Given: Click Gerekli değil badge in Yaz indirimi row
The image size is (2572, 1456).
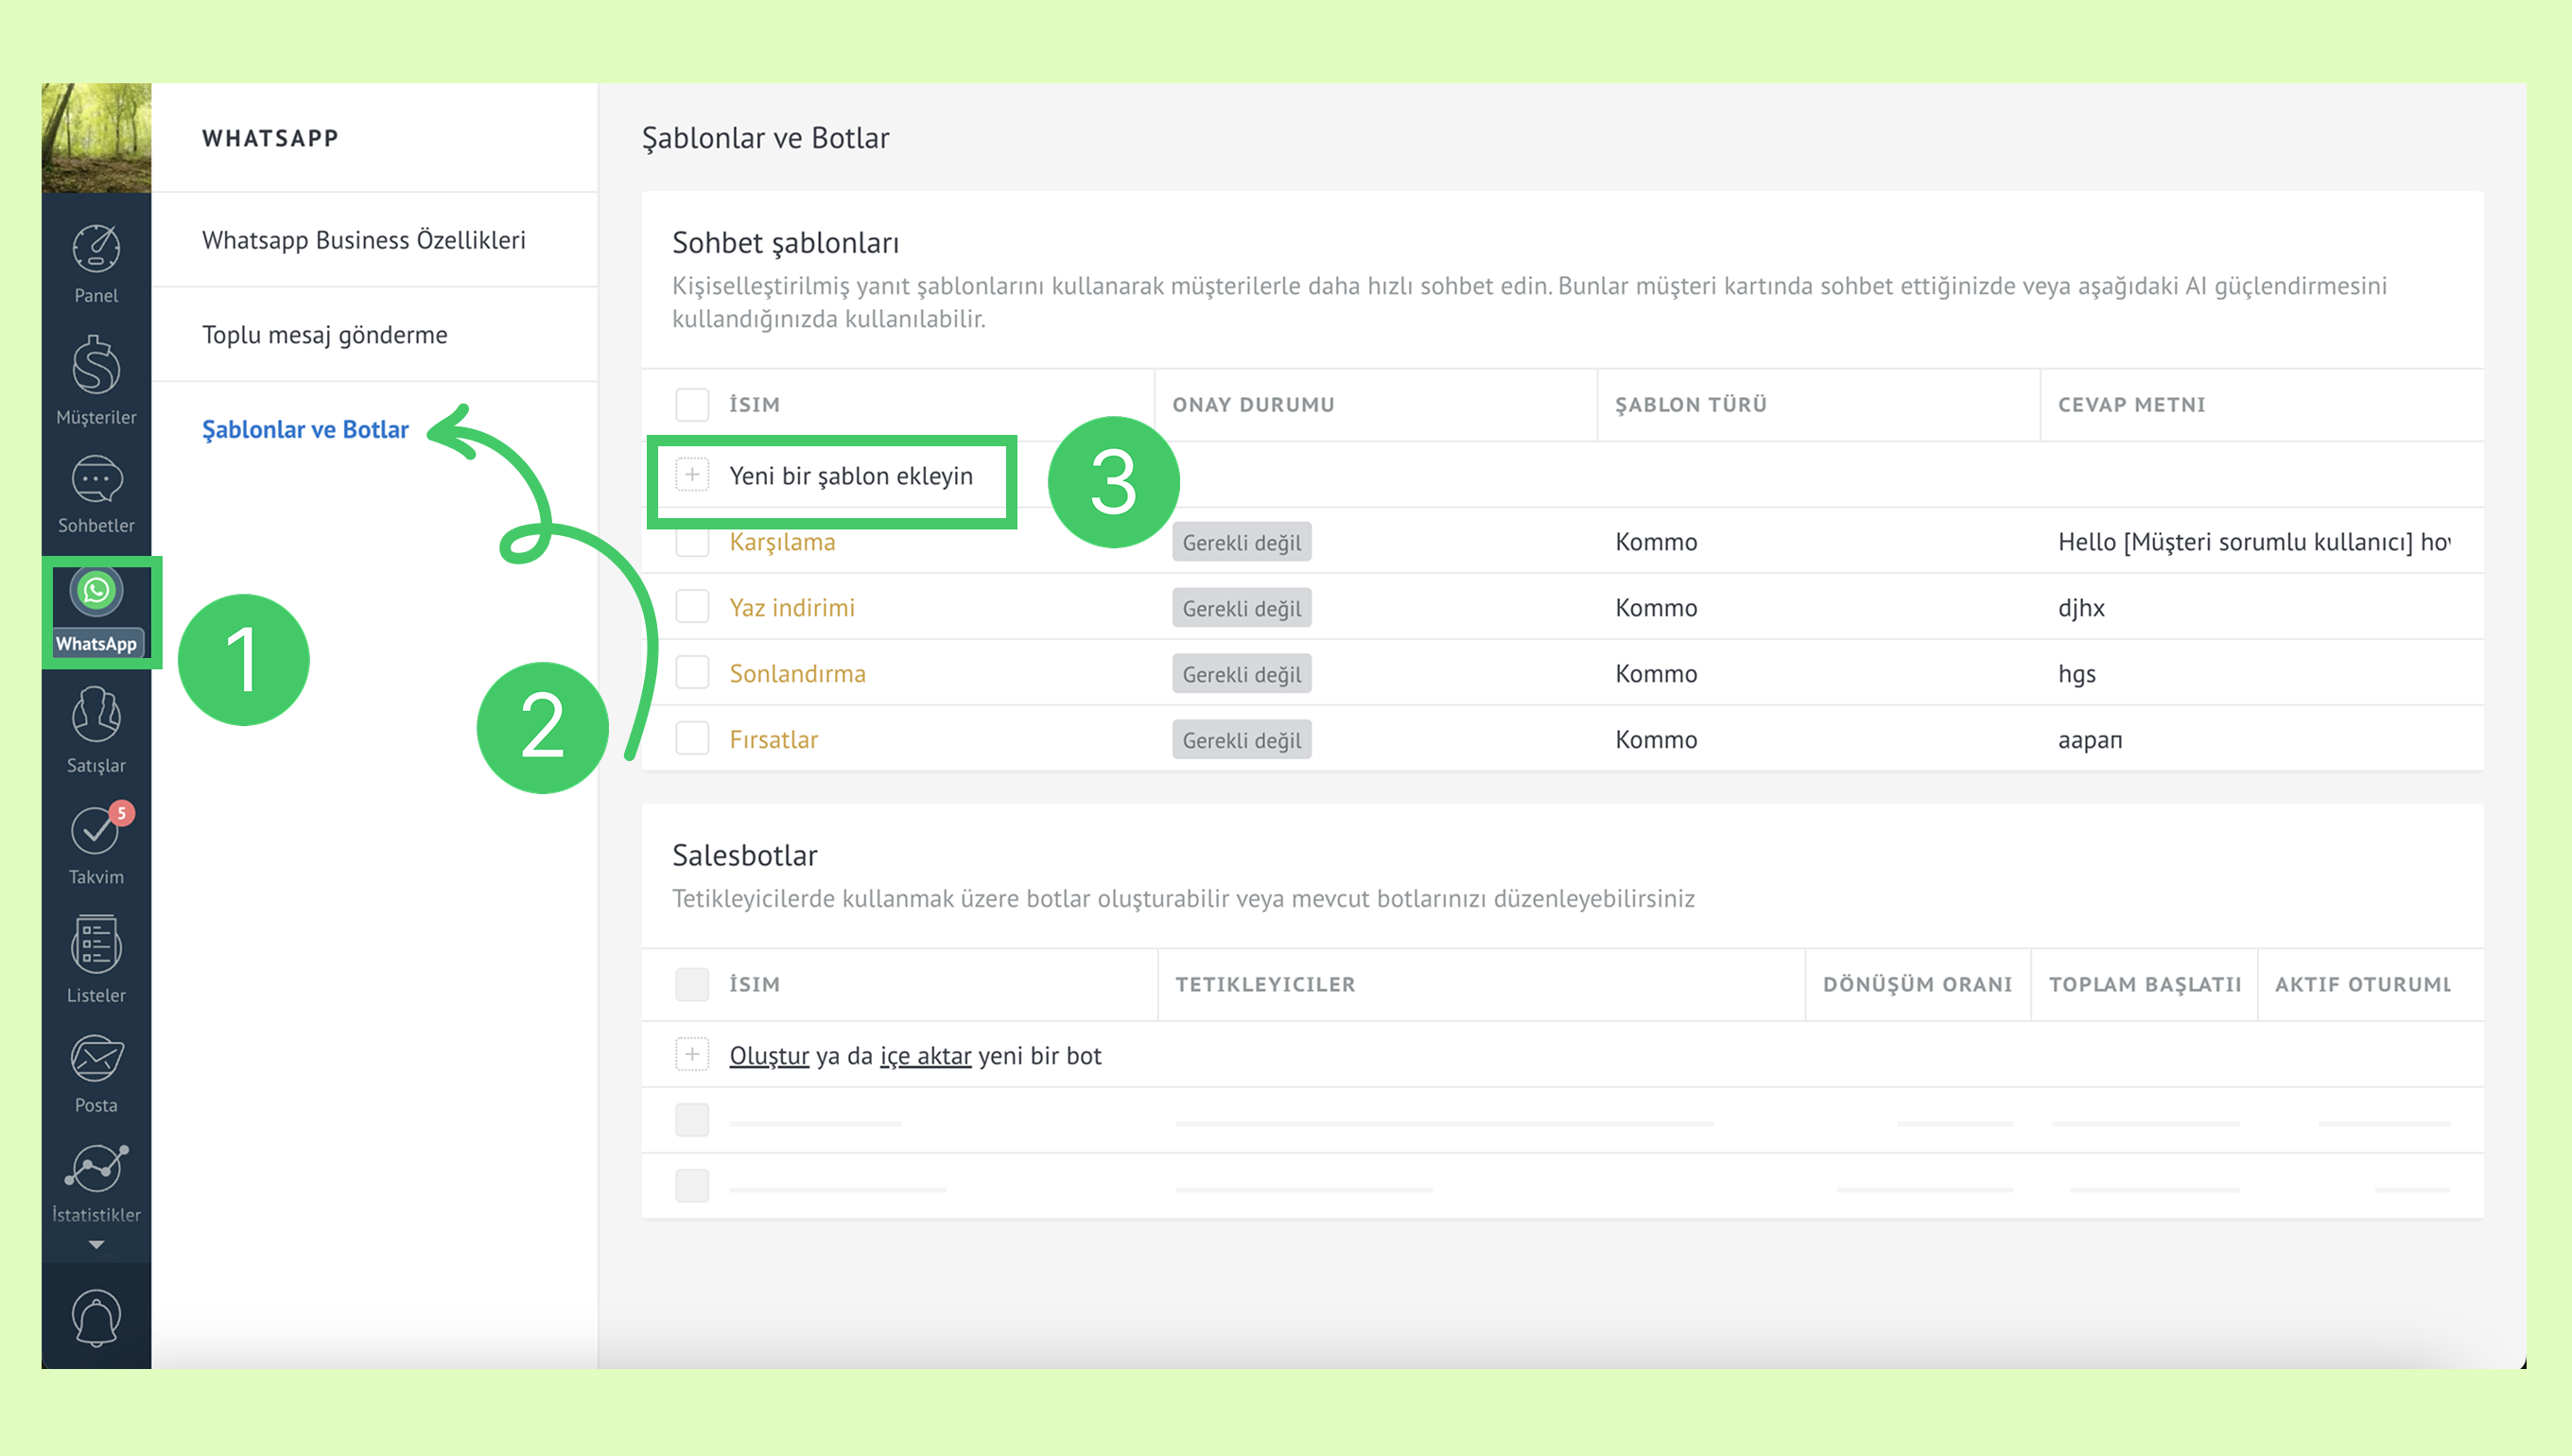Looking at the screenshot, I should 1242,608.
